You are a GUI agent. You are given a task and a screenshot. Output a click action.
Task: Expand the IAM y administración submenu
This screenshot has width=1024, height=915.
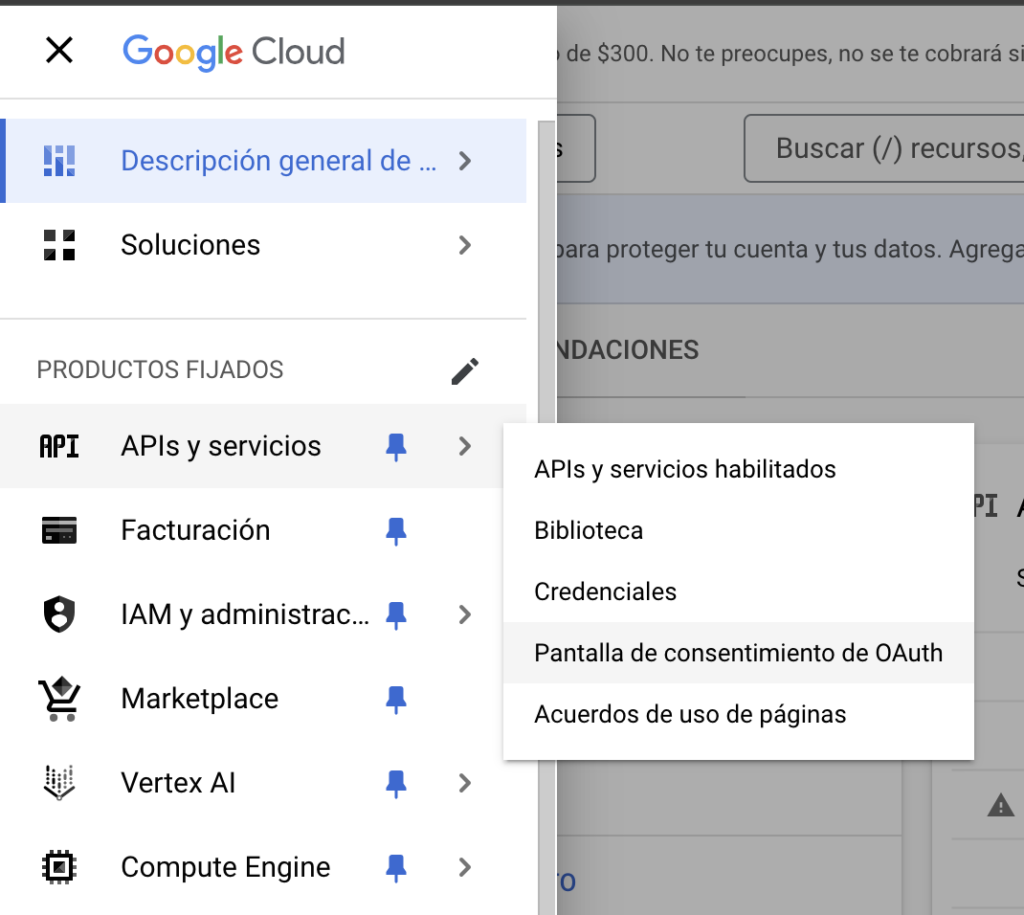[x=464, y=614]
